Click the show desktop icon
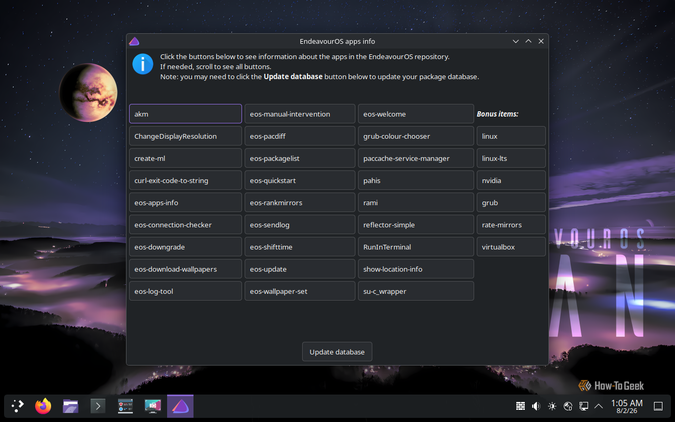 (x=658, y=406)
